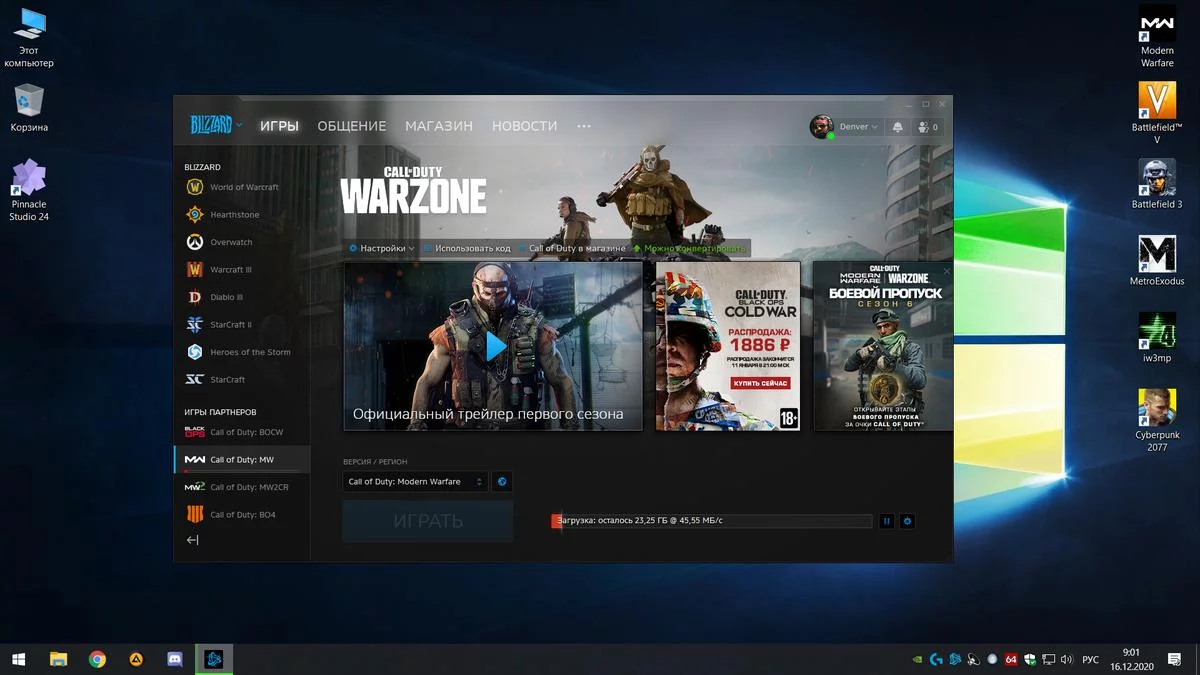This screenshot has height=675, width=1200.
Task: Switch input language РУС indicator
Action: point(1091,660)
